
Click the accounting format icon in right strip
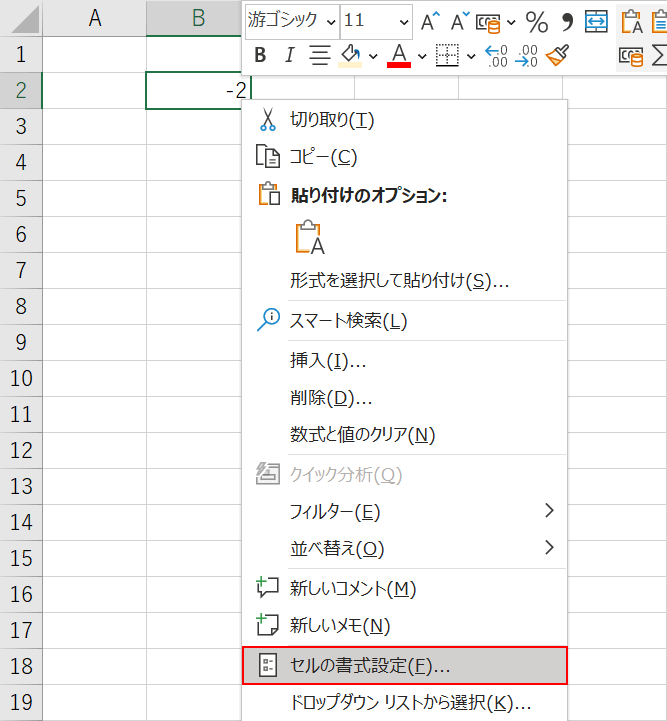pos(631,57)
